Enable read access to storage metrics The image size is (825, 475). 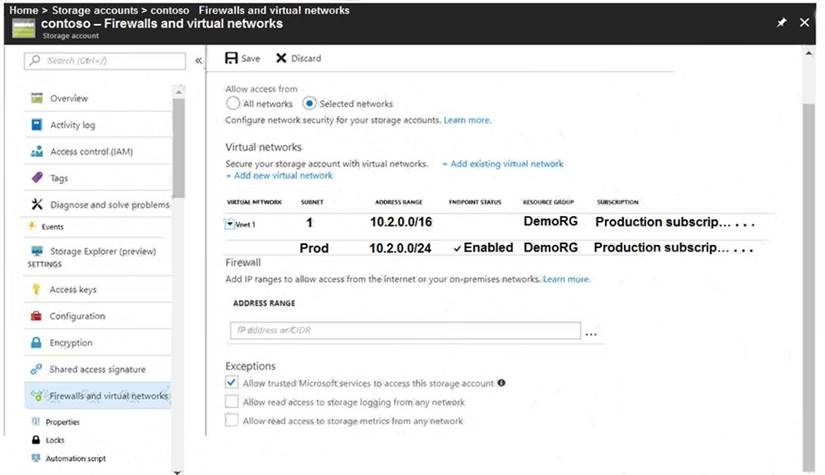click(x=232, y=421)
